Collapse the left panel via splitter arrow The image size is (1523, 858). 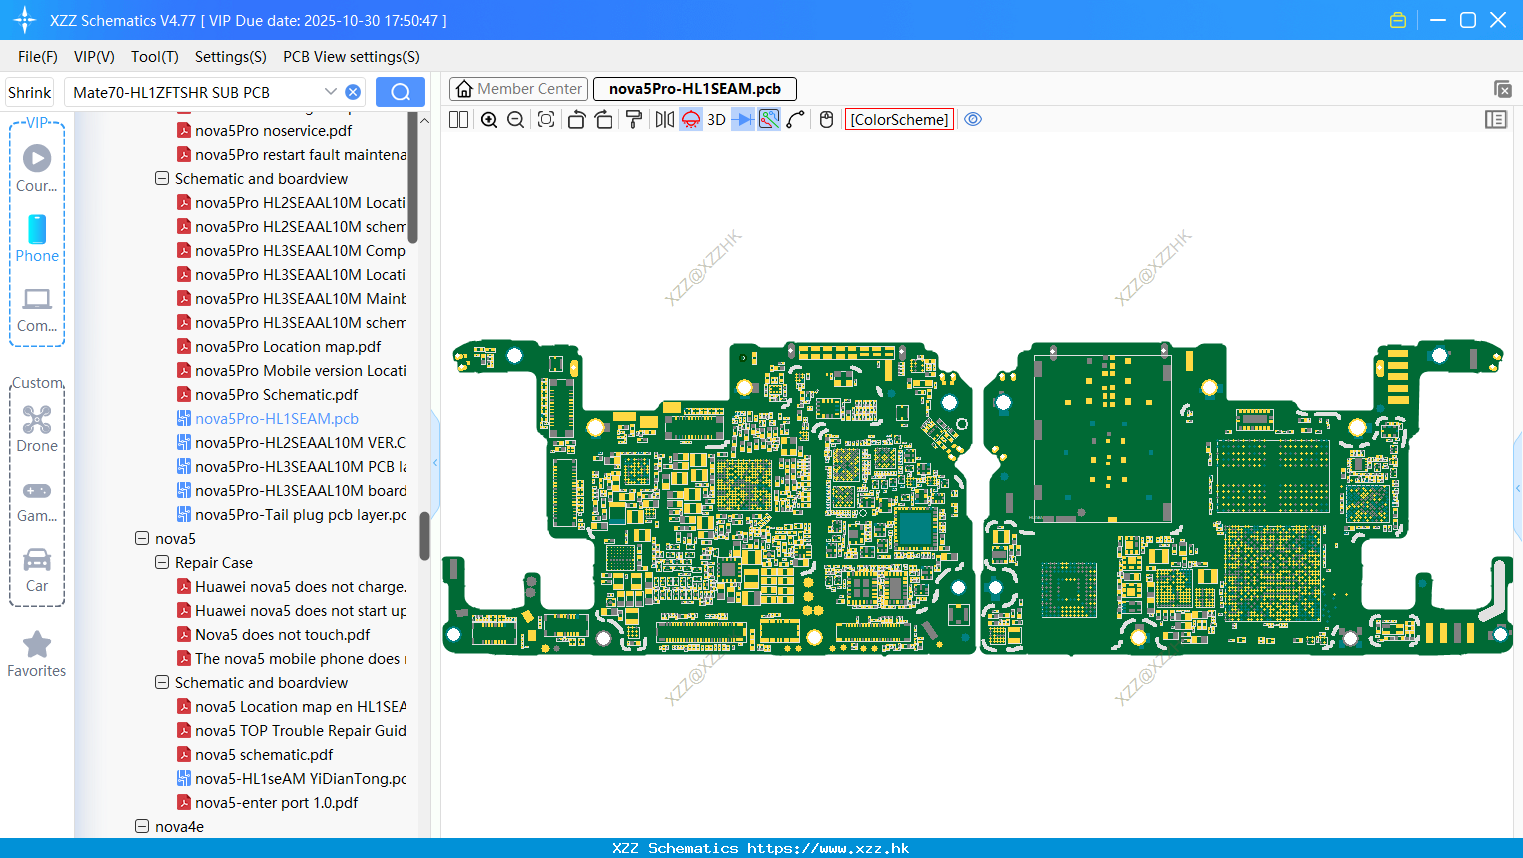(435, 462)
